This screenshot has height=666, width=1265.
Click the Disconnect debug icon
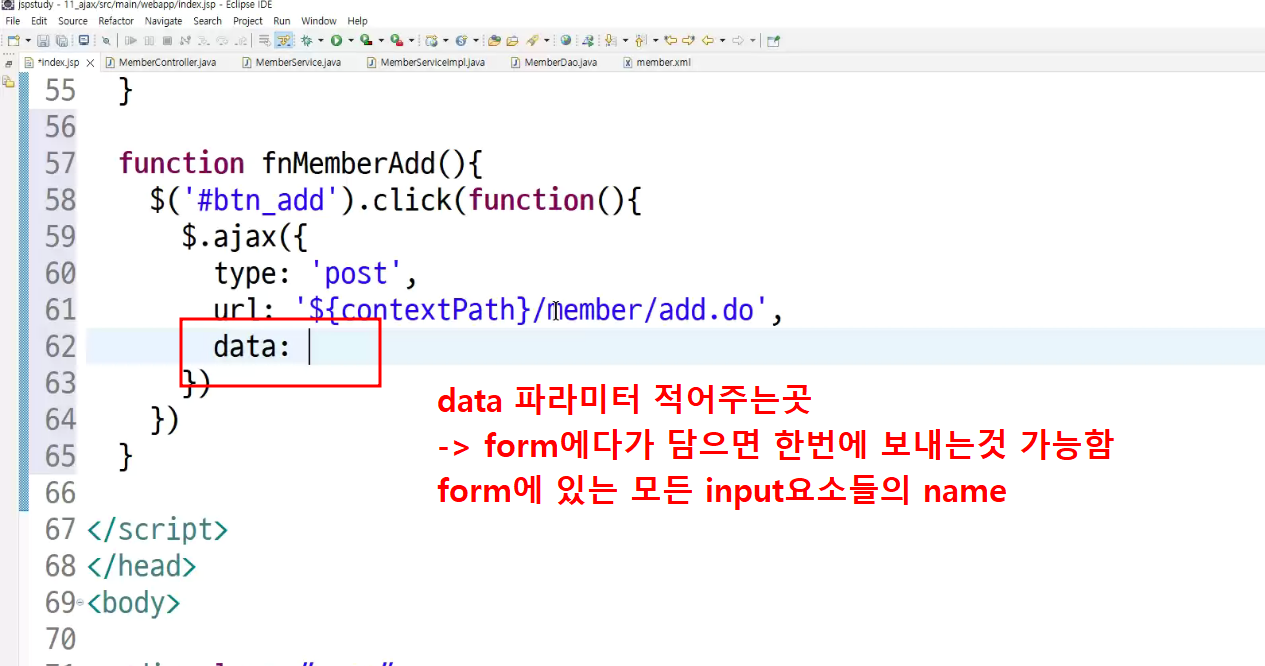click(185, 41)
